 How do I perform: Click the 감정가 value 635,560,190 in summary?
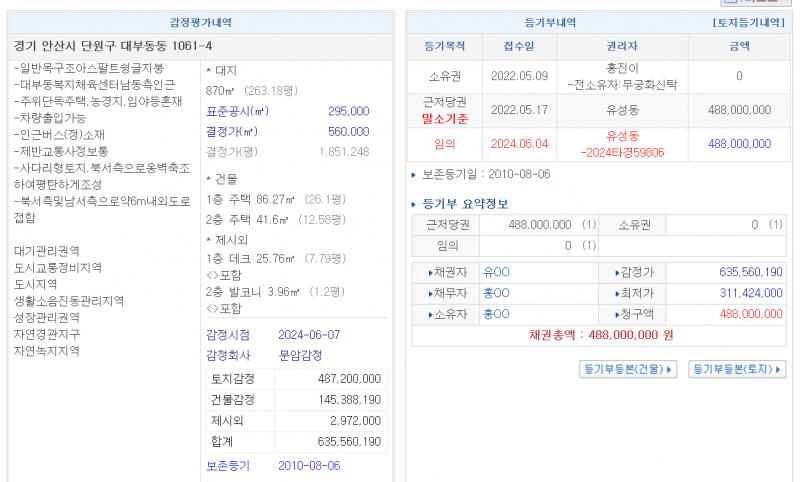[x=736, y=272]
